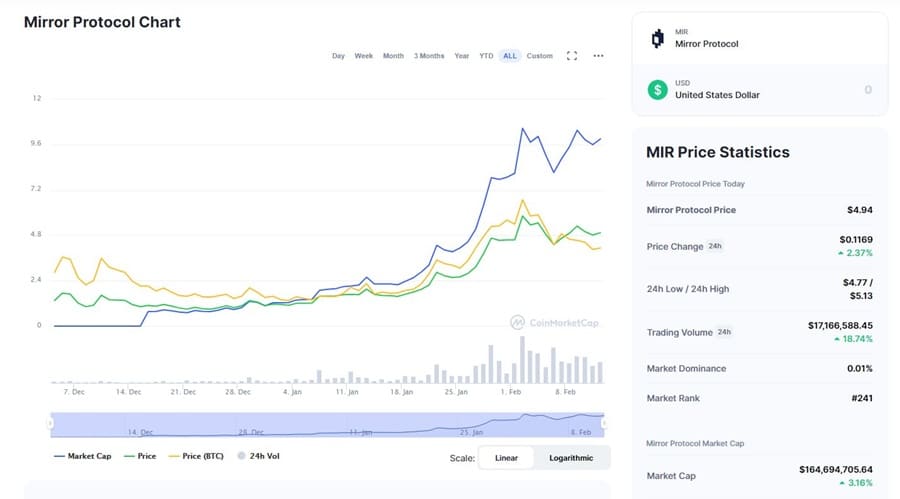Hide the 24h Vol legend series
The height and width of the screenshot is (499, 900).
(x=259, y=456)
